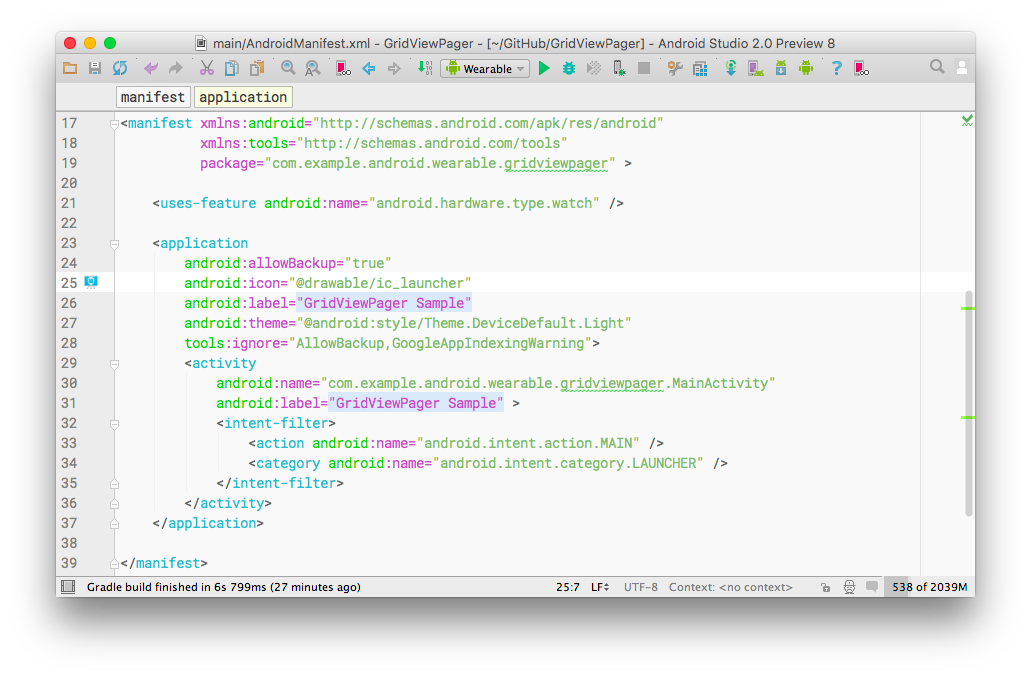Image resolution: width=1031 pixels, height=677 pixels.
Task: Open Replace with the magnifier-A icon
Action: [x=313, y=68]
